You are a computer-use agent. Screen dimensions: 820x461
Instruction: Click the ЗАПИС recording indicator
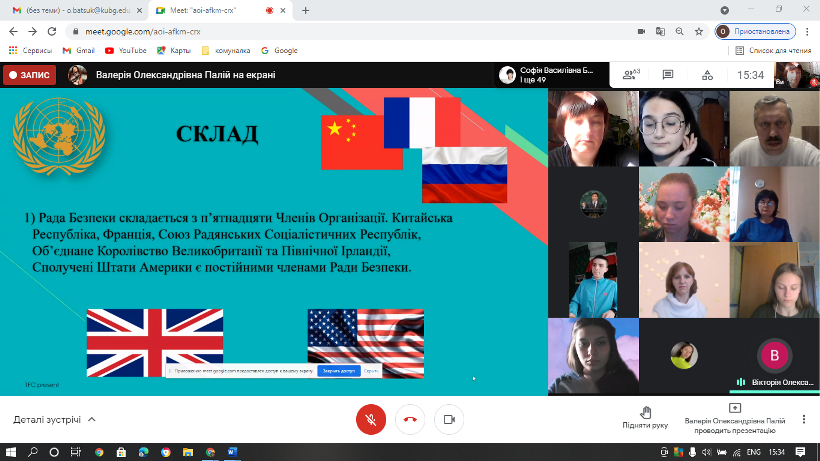(x=30, y=75)
